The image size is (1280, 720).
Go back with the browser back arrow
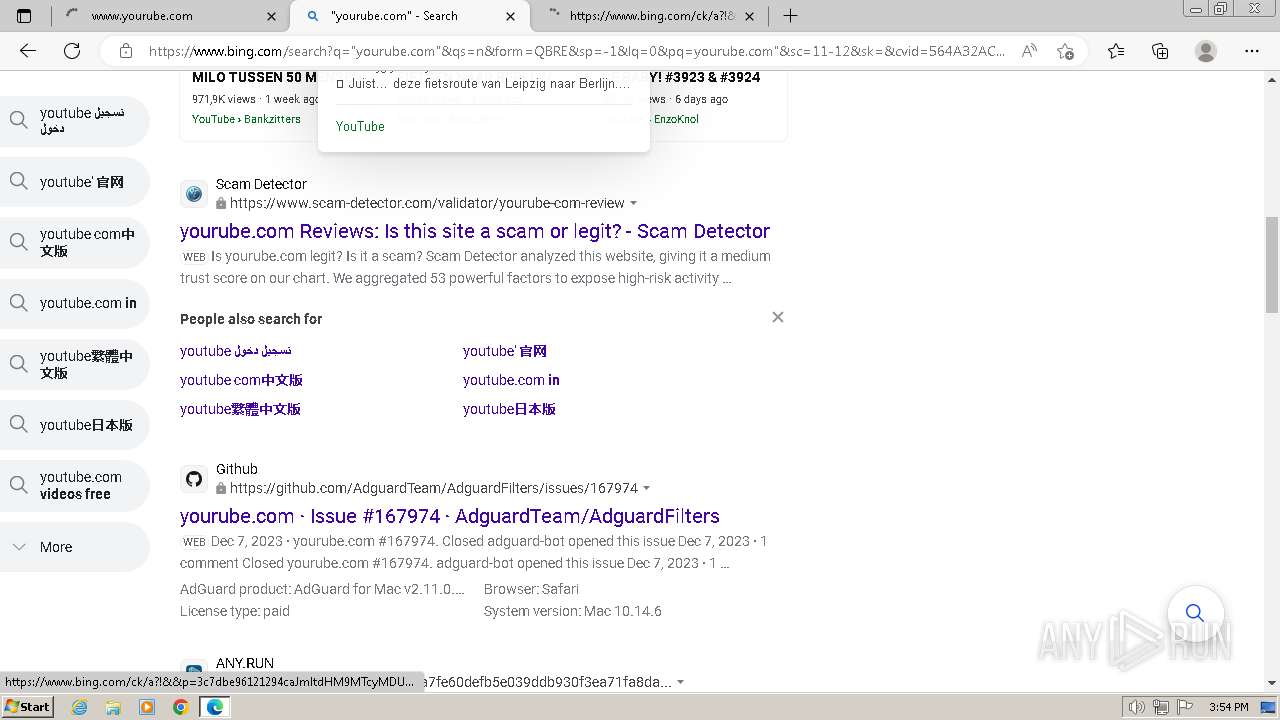(x=28, y=51)
